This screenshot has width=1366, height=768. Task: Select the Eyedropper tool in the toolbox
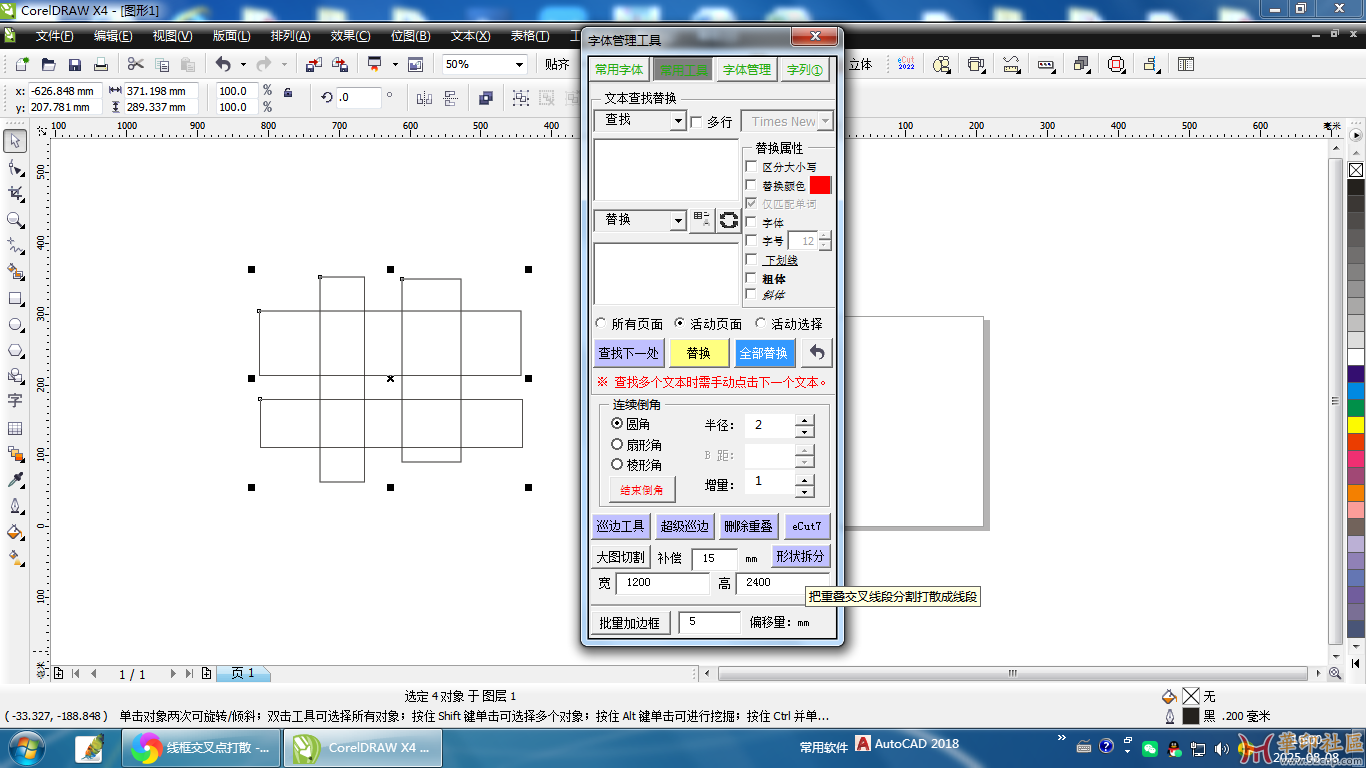click(x=15, y=480)
